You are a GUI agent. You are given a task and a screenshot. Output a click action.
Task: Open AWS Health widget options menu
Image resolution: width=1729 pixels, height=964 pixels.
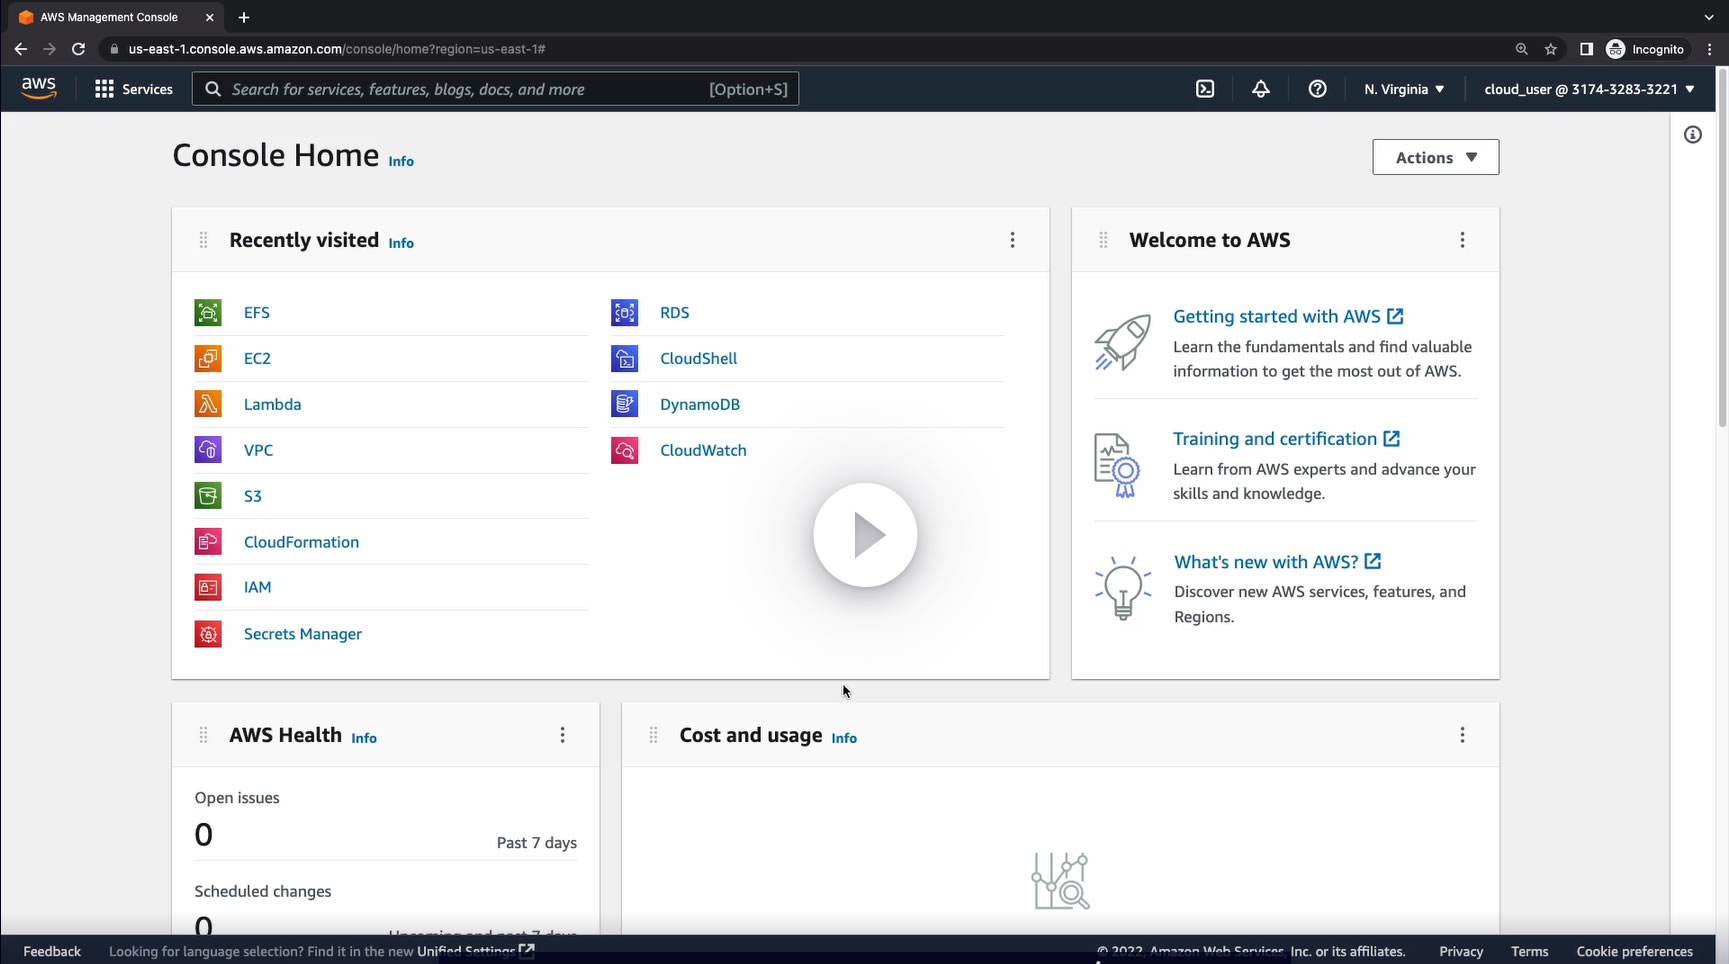pyautogui.click(x=562, y=735)
